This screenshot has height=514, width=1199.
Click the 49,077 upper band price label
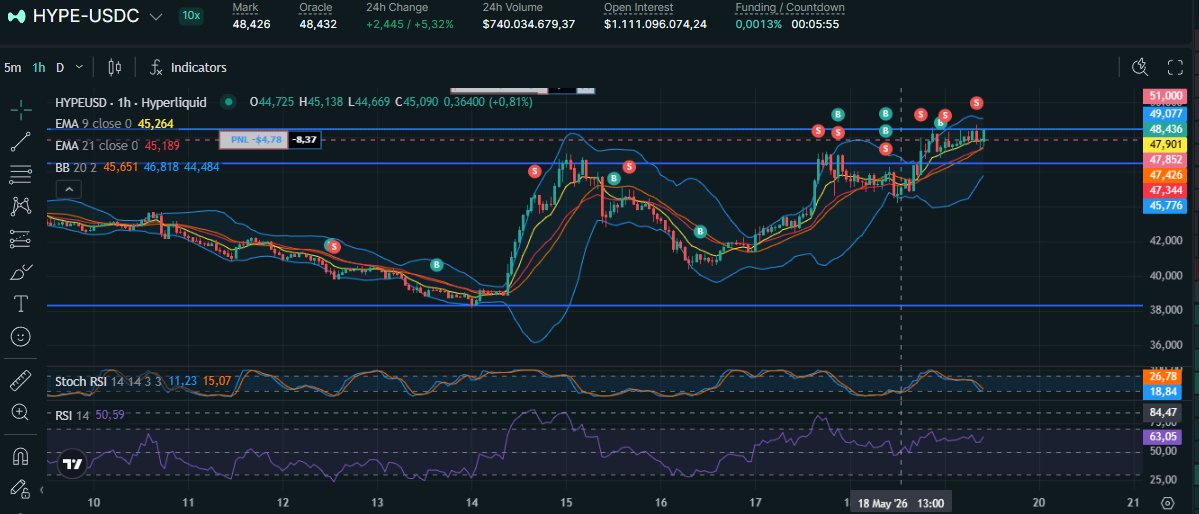coord(1166,113)
